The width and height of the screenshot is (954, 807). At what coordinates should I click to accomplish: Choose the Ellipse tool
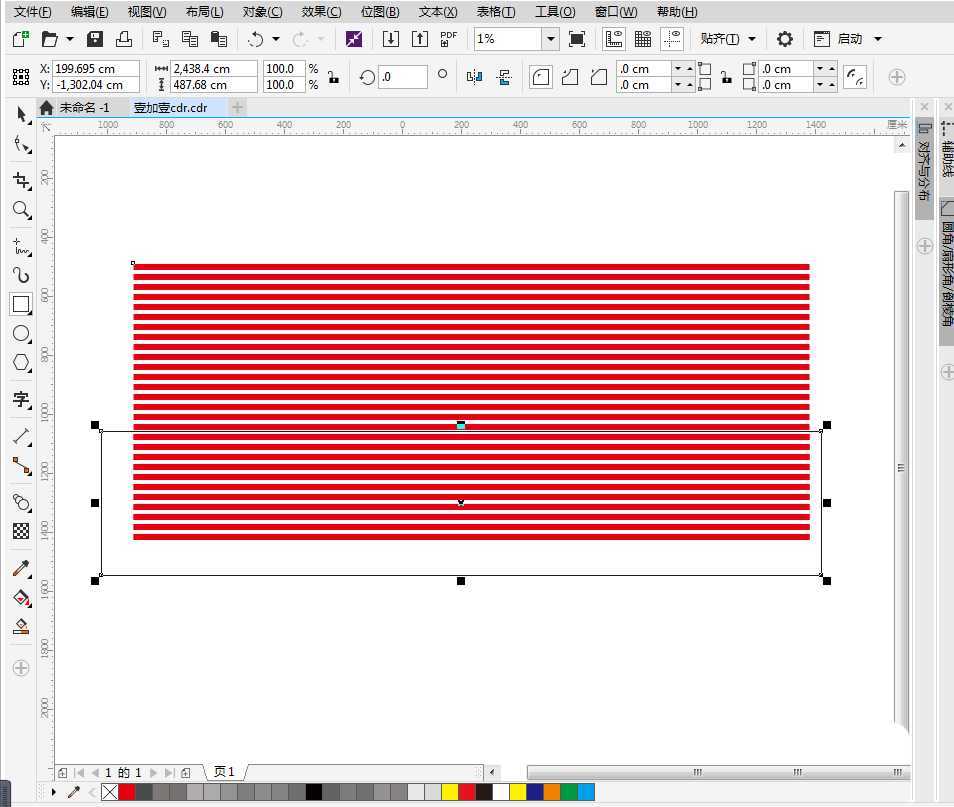[21, 334]
